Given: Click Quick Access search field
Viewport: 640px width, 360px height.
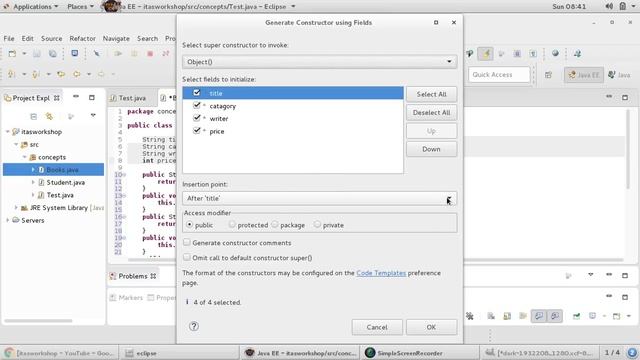Looking at the screenshot, I should click(499, 75).
